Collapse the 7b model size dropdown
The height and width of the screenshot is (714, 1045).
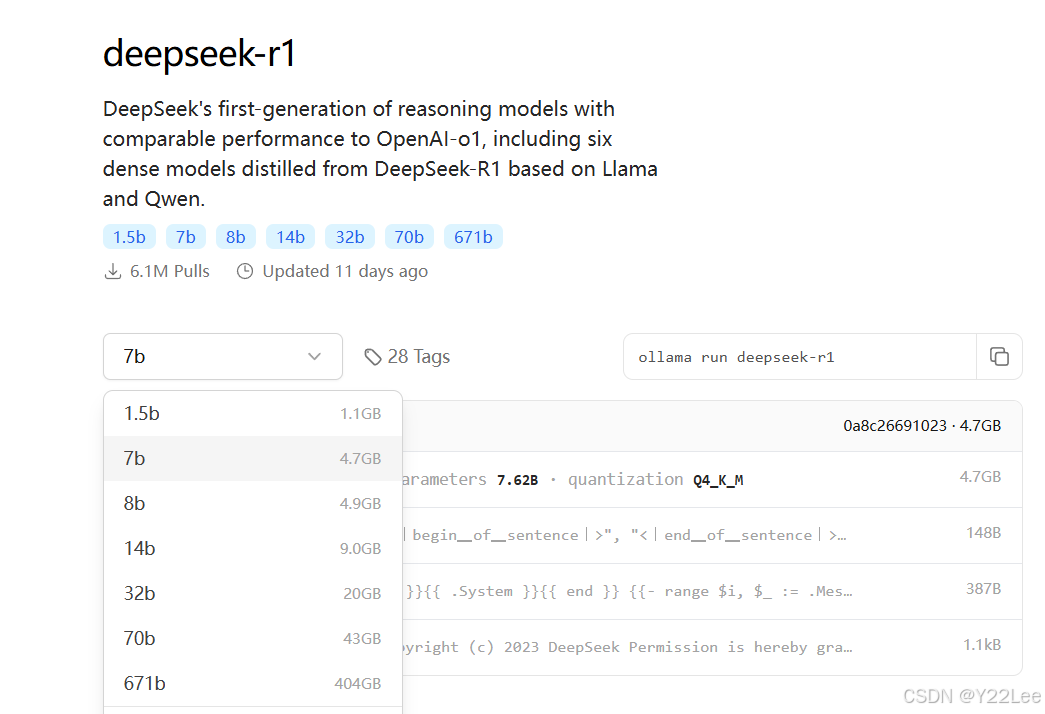coord(222,357)
